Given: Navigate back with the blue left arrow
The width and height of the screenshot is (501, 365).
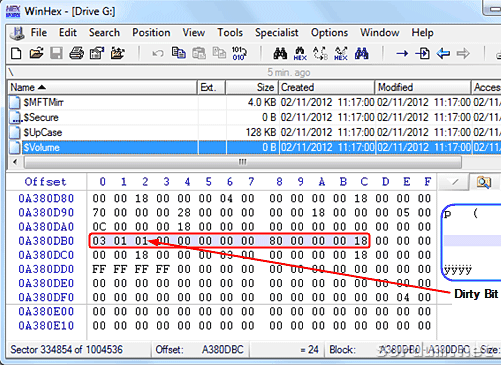Looking at the screenshot, I should (x=443, y=53).
